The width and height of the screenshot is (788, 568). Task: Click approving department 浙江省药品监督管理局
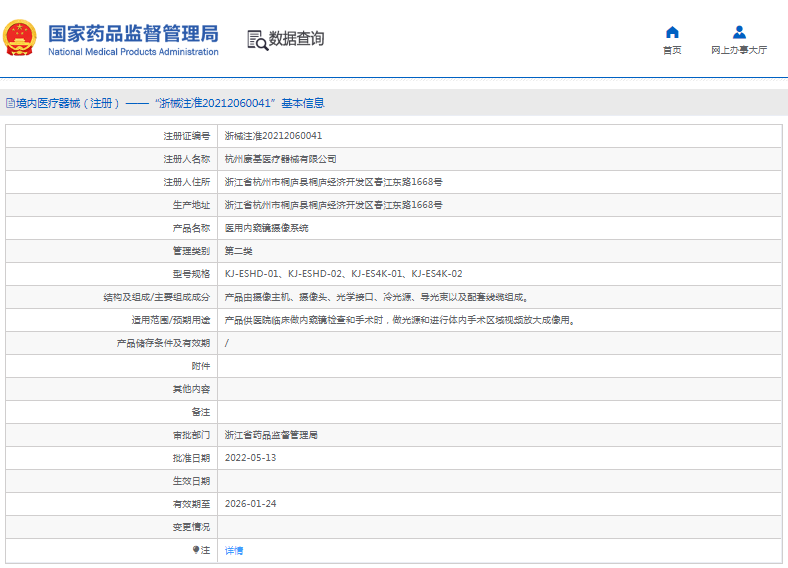click(x=271, y=435)
